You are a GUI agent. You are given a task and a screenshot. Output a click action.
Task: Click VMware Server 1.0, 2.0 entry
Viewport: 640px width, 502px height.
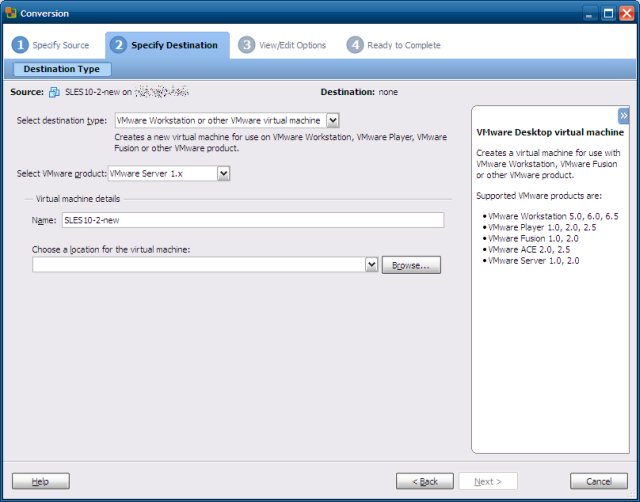click(533, 260)
